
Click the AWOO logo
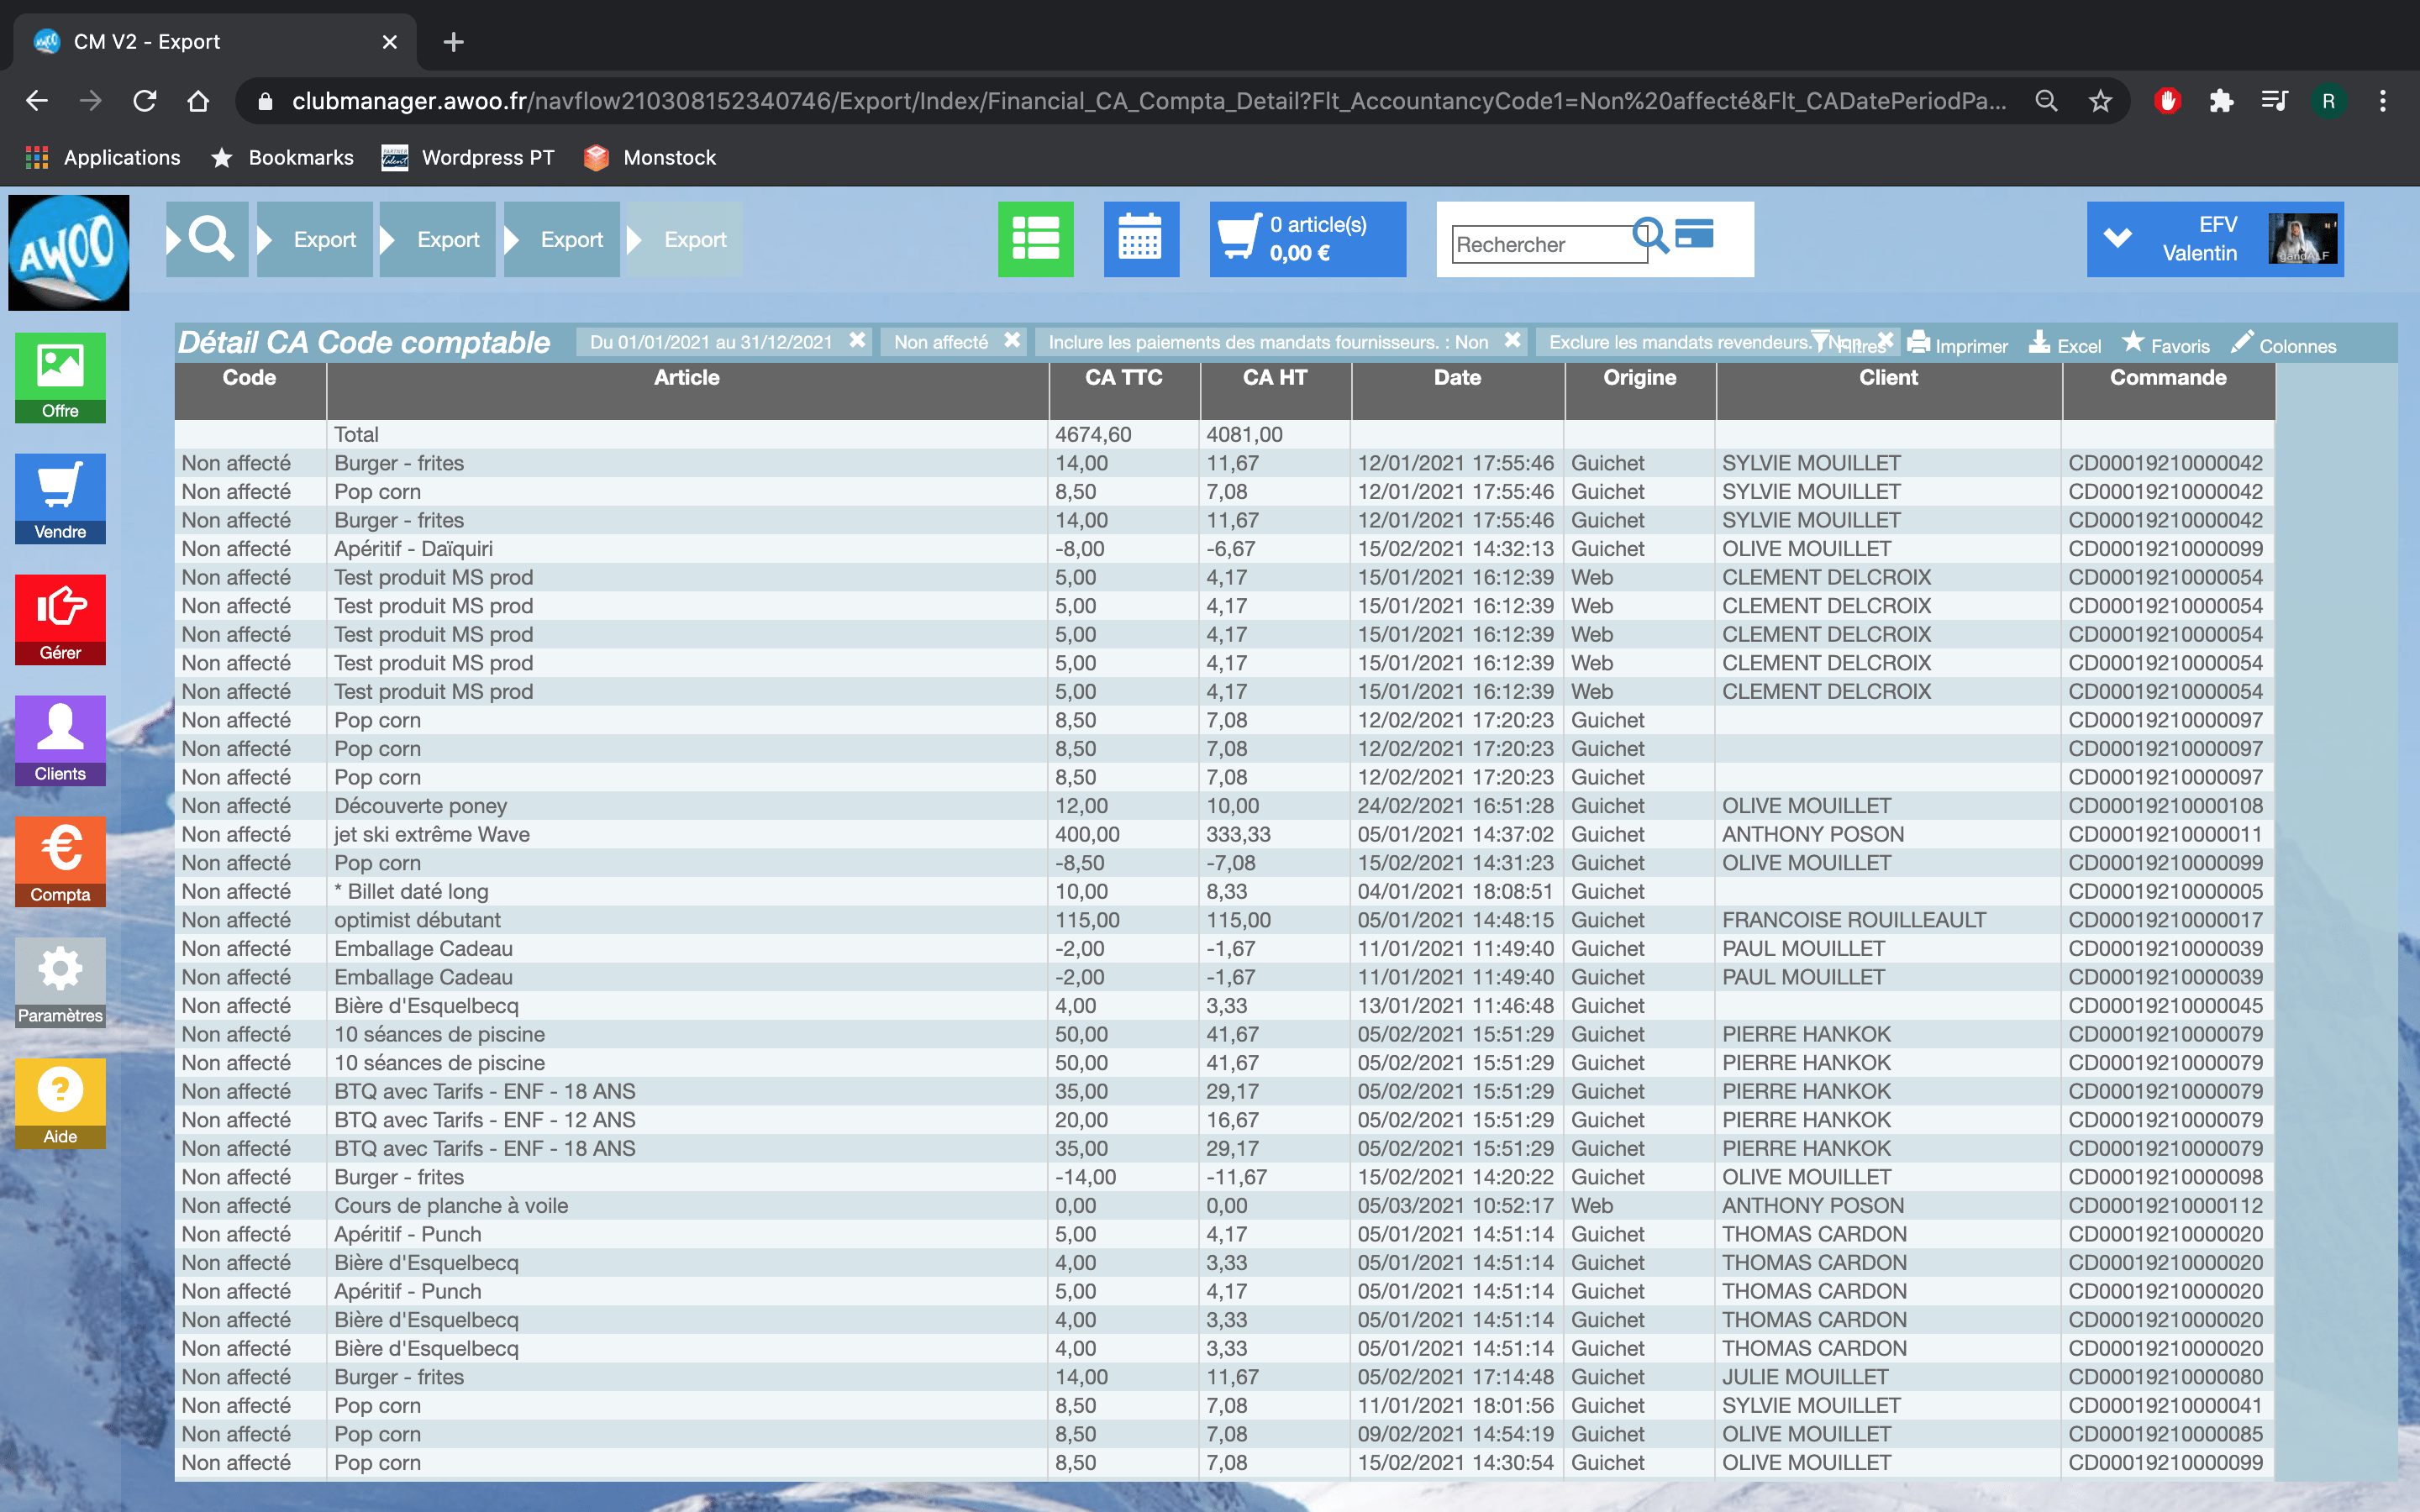click(x=68, y=252)
